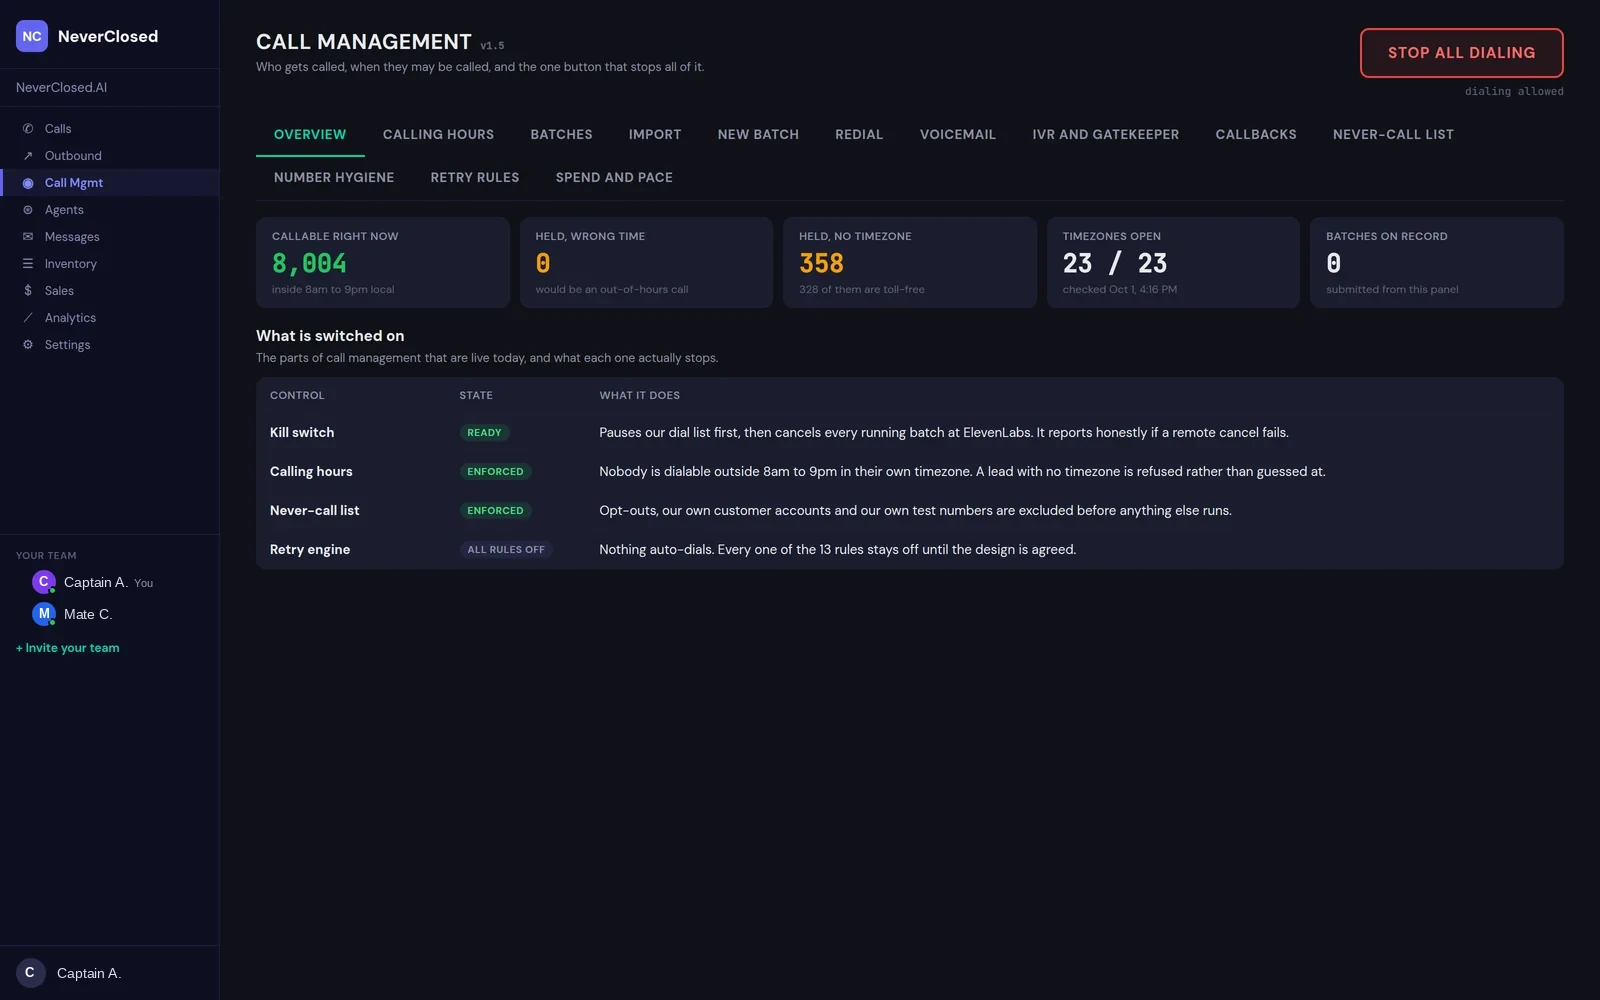Open Calls via its phone icon
This screenshot has height=1000, width=1600.
pyautogui.click(x=28, y=129)
